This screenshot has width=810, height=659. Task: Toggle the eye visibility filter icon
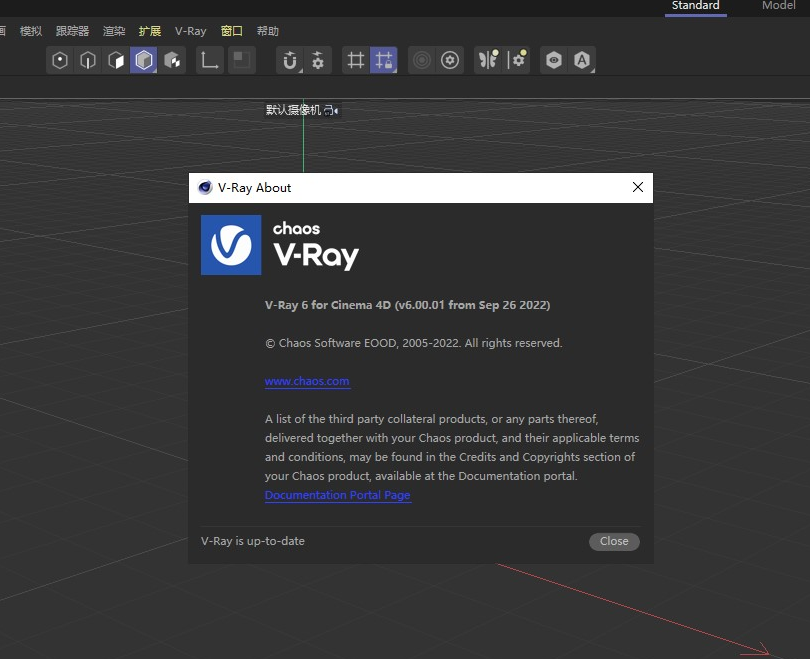554,60
